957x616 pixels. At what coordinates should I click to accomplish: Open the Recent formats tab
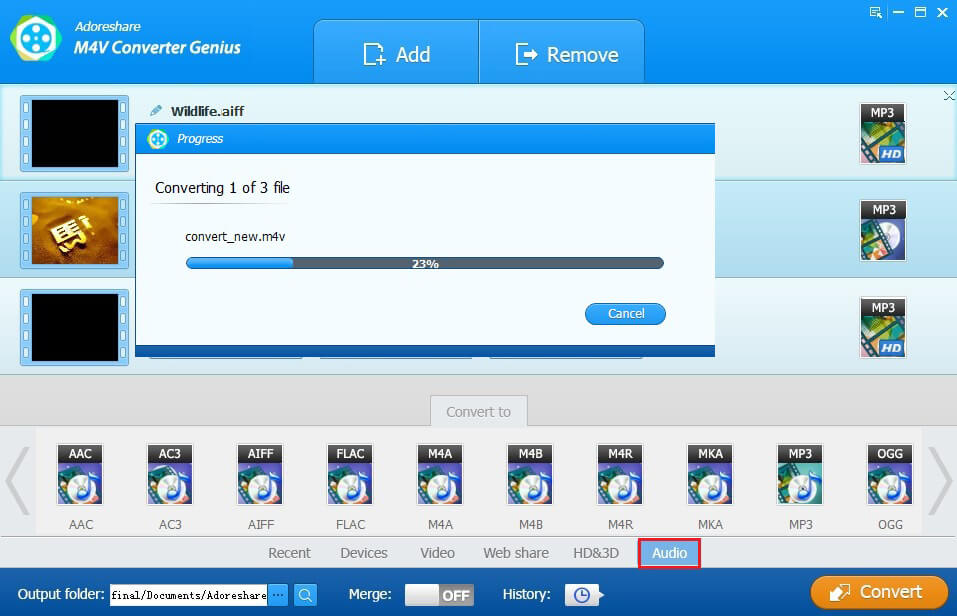point(289,553)
